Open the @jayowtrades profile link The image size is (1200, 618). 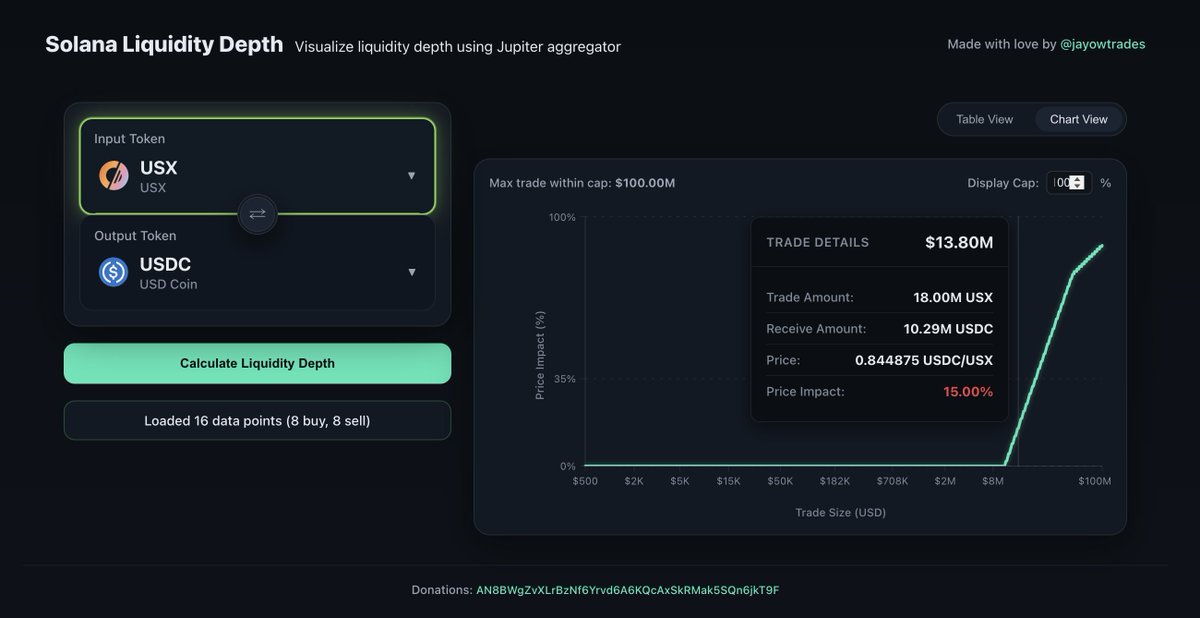(1102, 44)
